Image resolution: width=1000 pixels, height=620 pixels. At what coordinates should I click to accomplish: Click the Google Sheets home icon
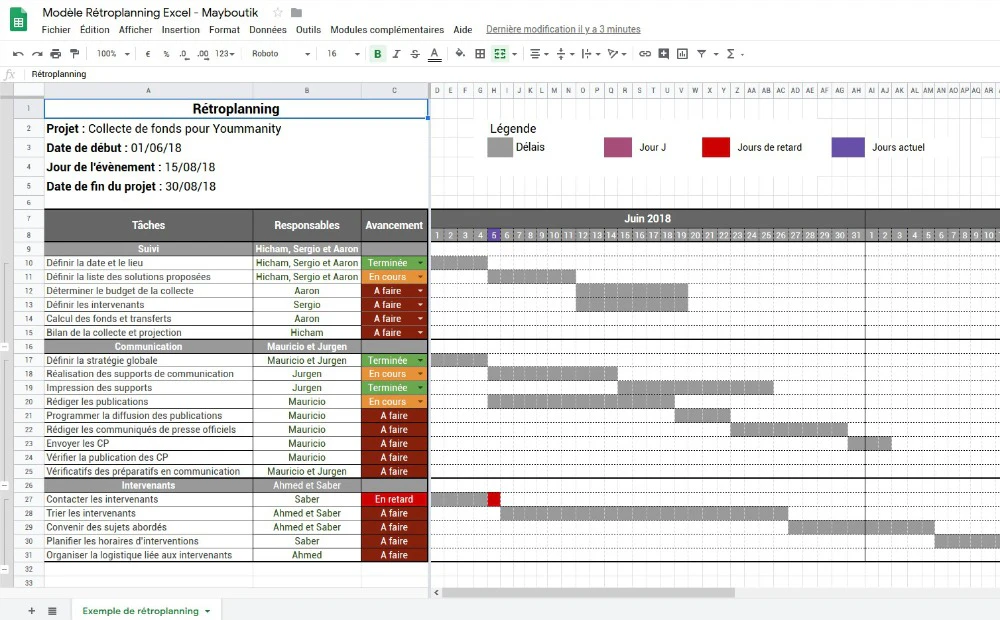click(18, 19)
